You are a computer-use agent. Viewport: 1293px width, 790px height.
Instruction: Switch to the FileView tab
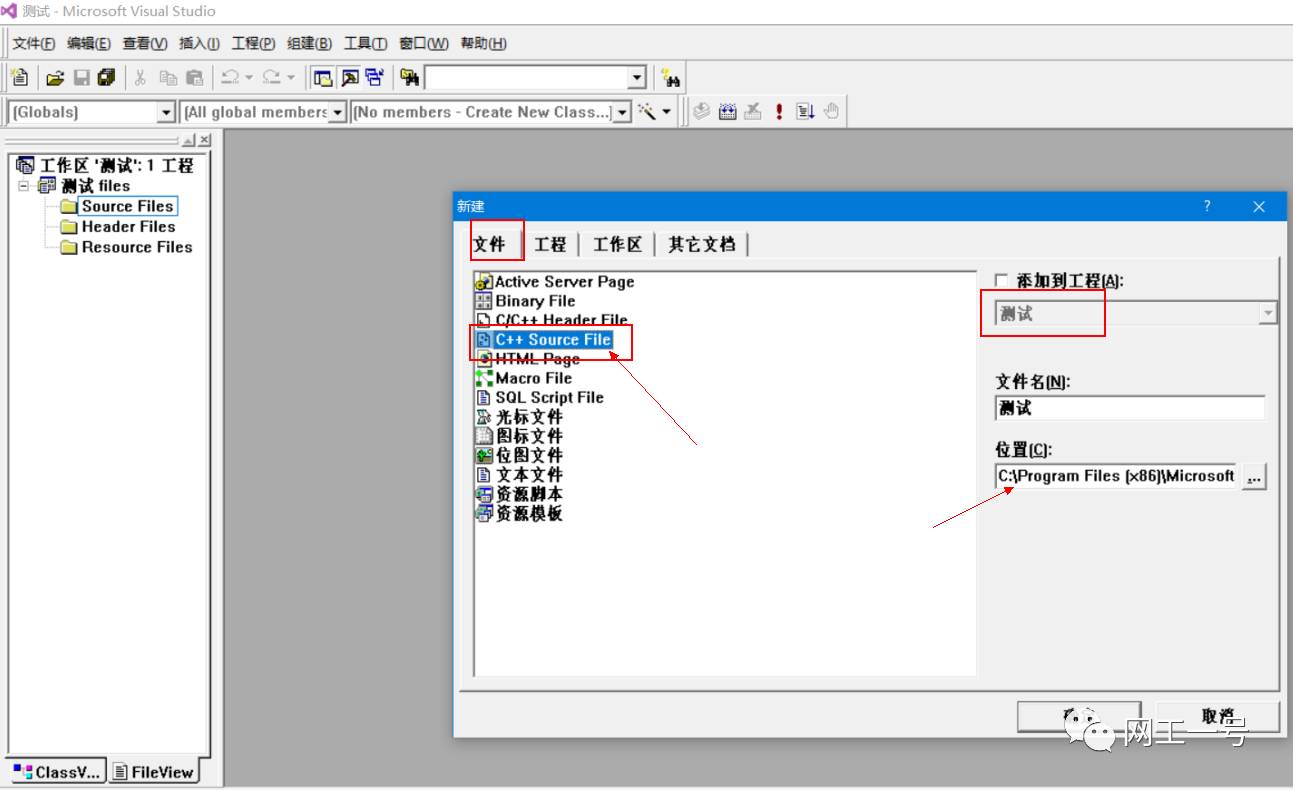(153, 772)
